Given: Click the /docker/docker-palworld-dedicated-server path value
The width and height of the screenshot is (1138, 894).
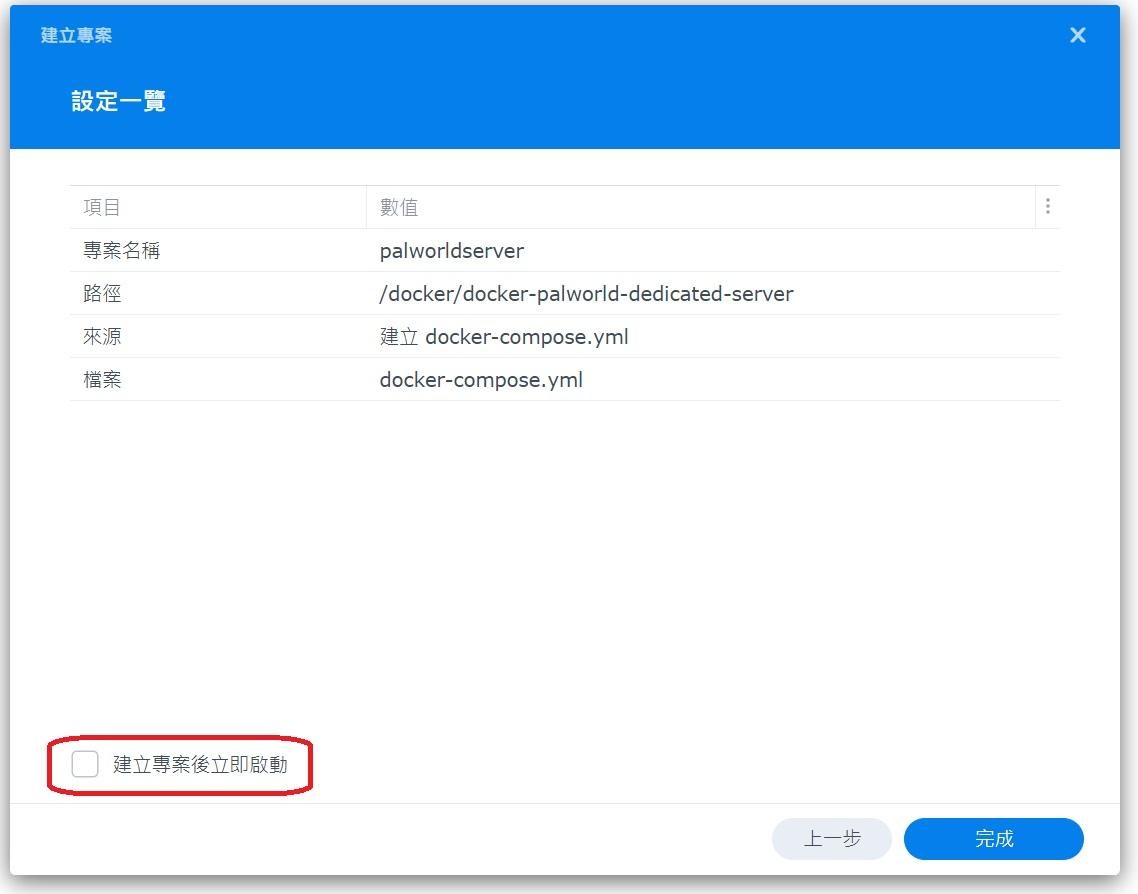Looking at the screenshot, I should pyautogui.click(x=586, y=294).
